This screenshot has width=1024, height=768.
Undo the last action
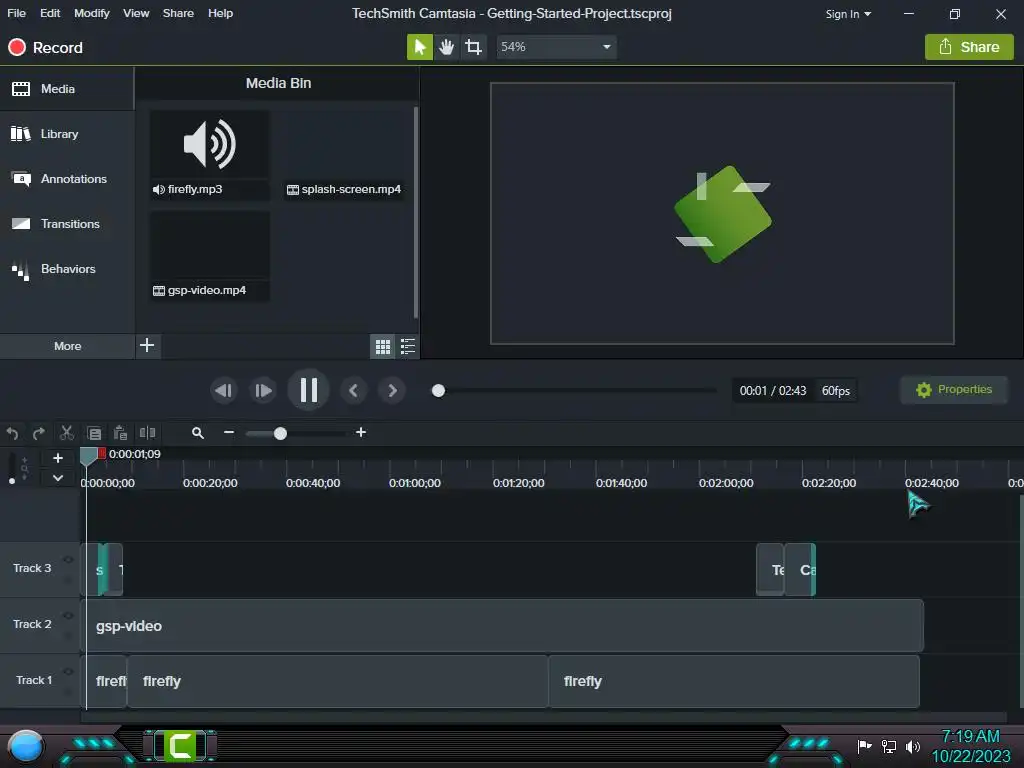pyautogui.click(x=12, y=433)
